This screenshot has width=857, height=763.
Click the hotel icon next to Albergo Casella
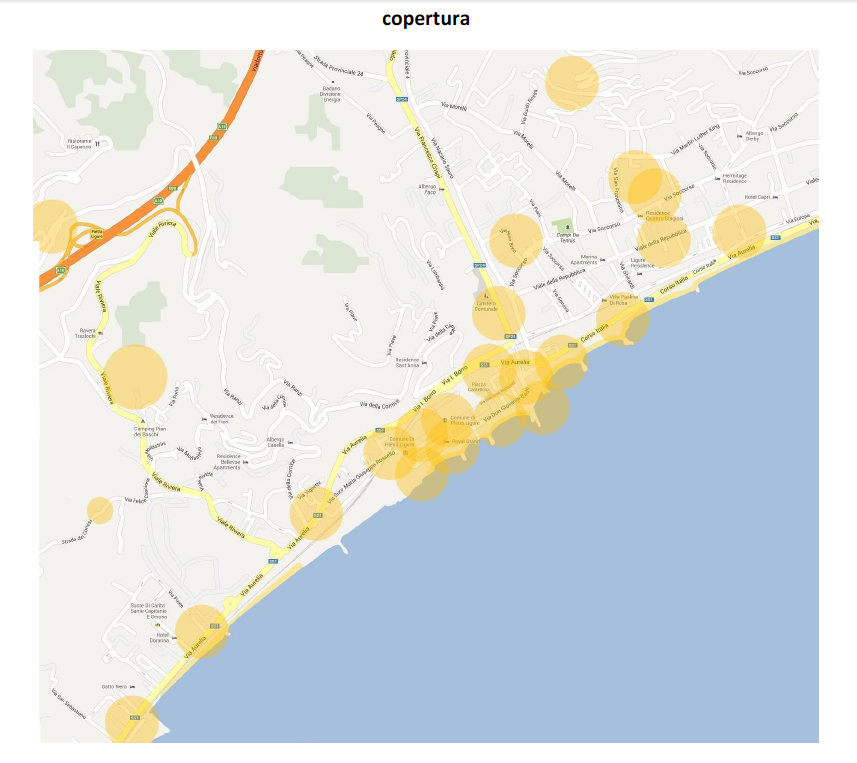[x=290, y=442]
